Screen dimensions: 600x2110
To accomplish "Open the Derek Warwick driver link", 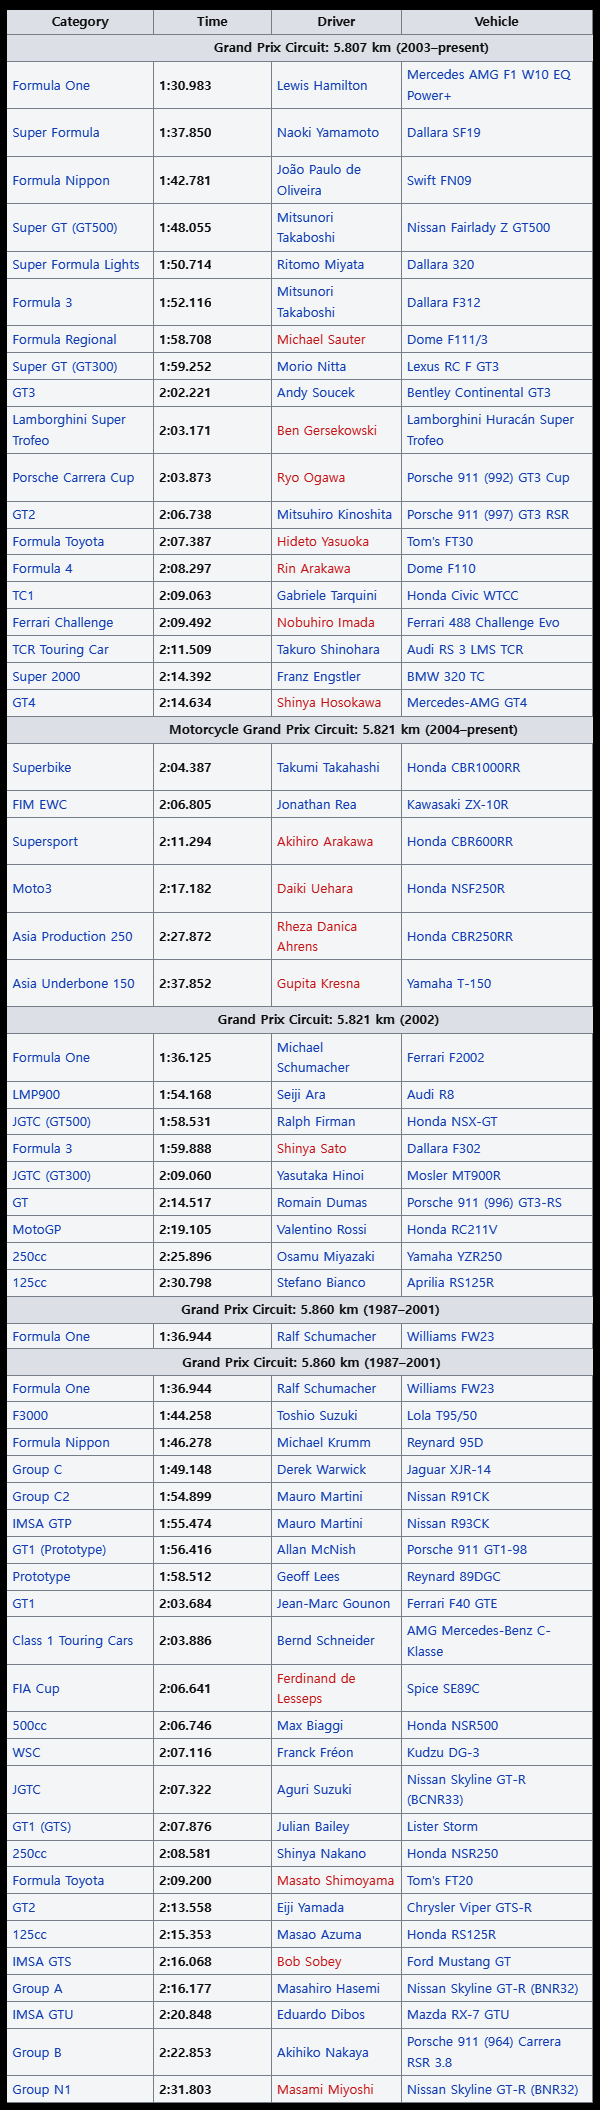I will coord(322,1470).
